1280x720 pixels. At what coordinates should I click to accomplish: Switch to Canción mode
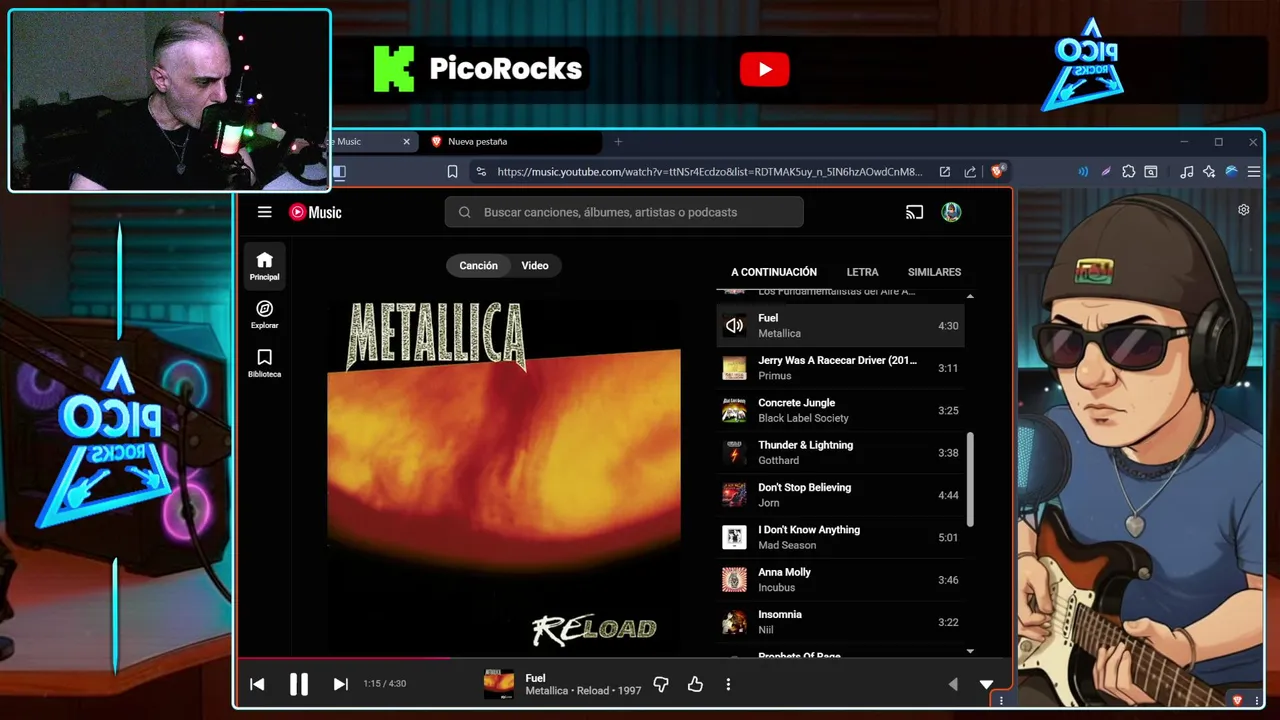(x=478, y=266)
